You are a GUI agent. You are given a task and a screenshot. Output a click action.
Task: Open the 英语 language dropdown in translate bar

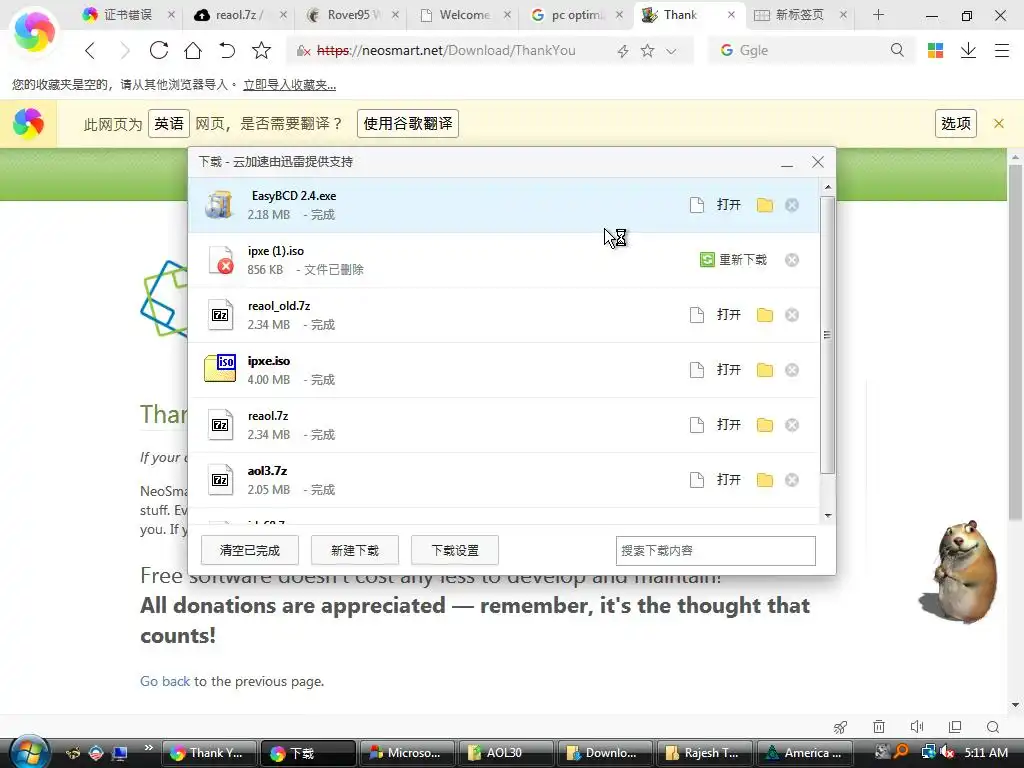169,123
